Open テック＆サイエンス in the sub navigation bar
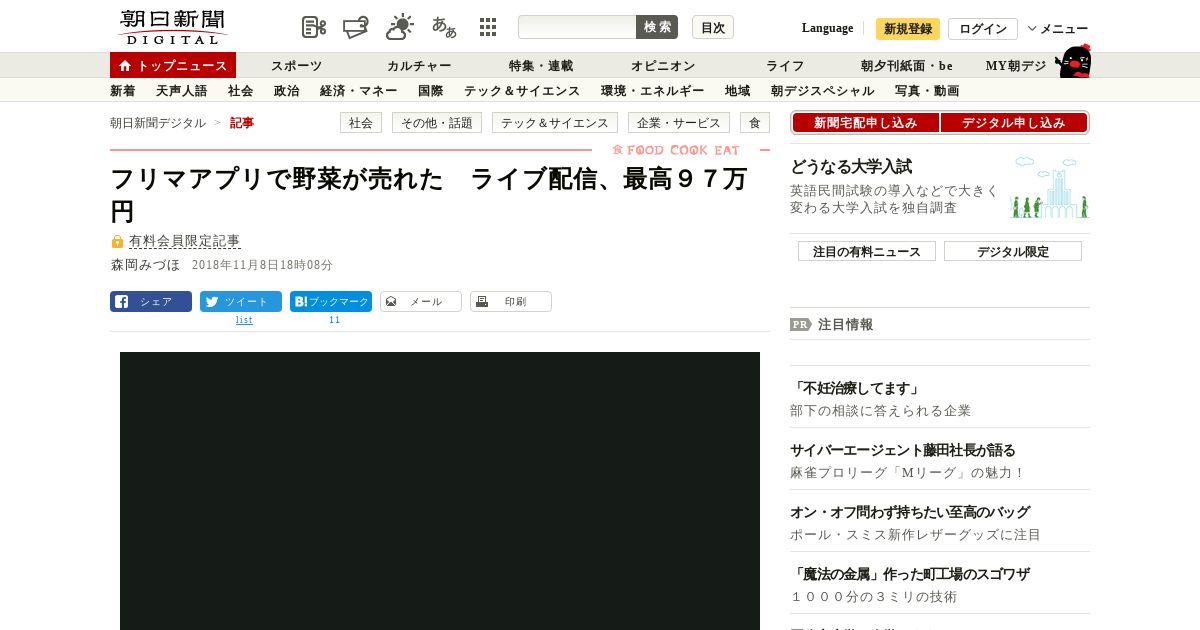The height and width of the screenshot is (630, 1200). coord(522,91)
